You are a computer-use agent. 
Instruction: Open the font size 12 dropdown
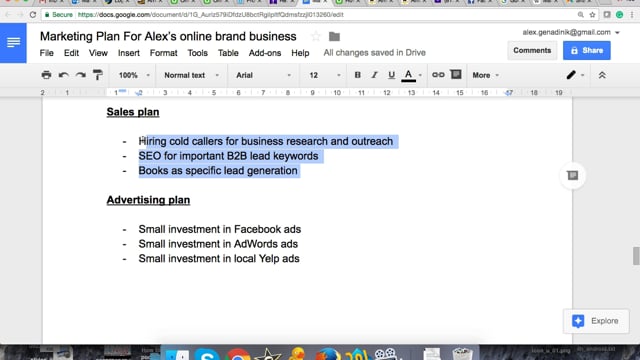pos(324,75)
